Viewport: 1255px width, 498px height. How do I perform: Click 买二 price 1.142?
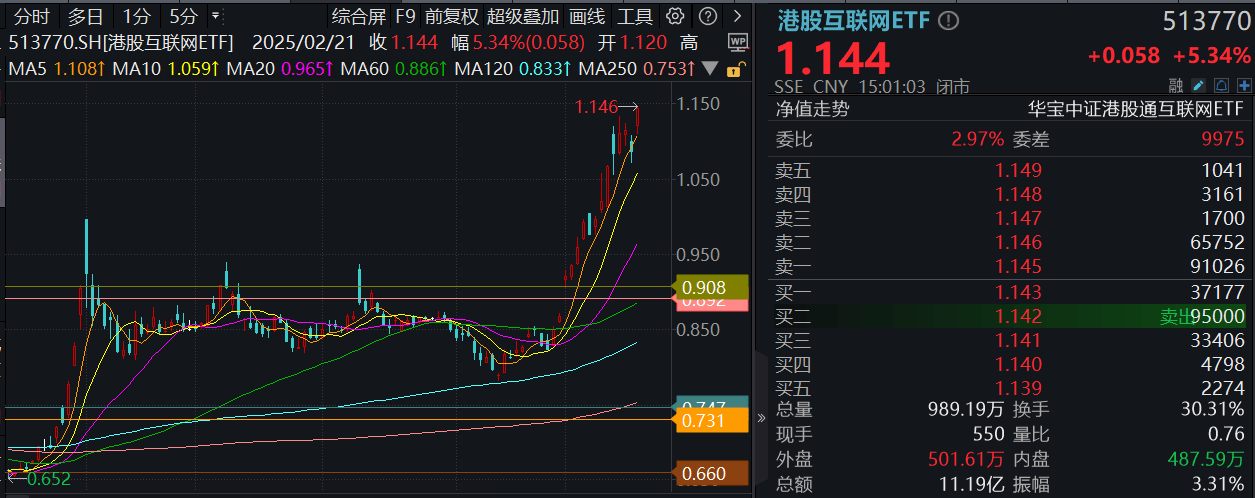(x=1018, y=316)
